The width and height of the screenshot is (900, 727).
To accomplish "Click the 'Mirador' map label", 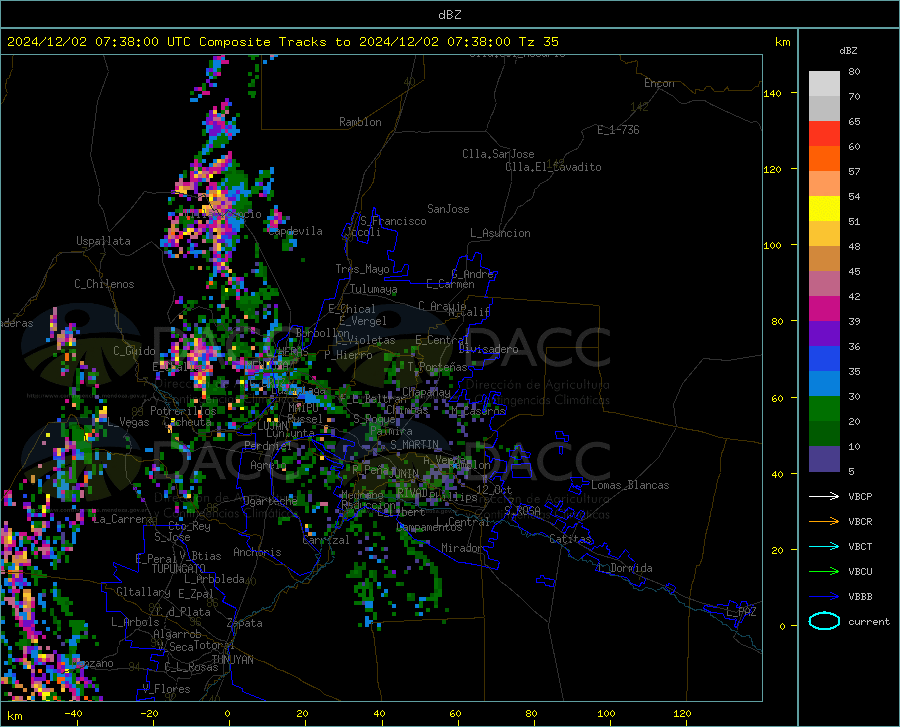I will (461, 548).
